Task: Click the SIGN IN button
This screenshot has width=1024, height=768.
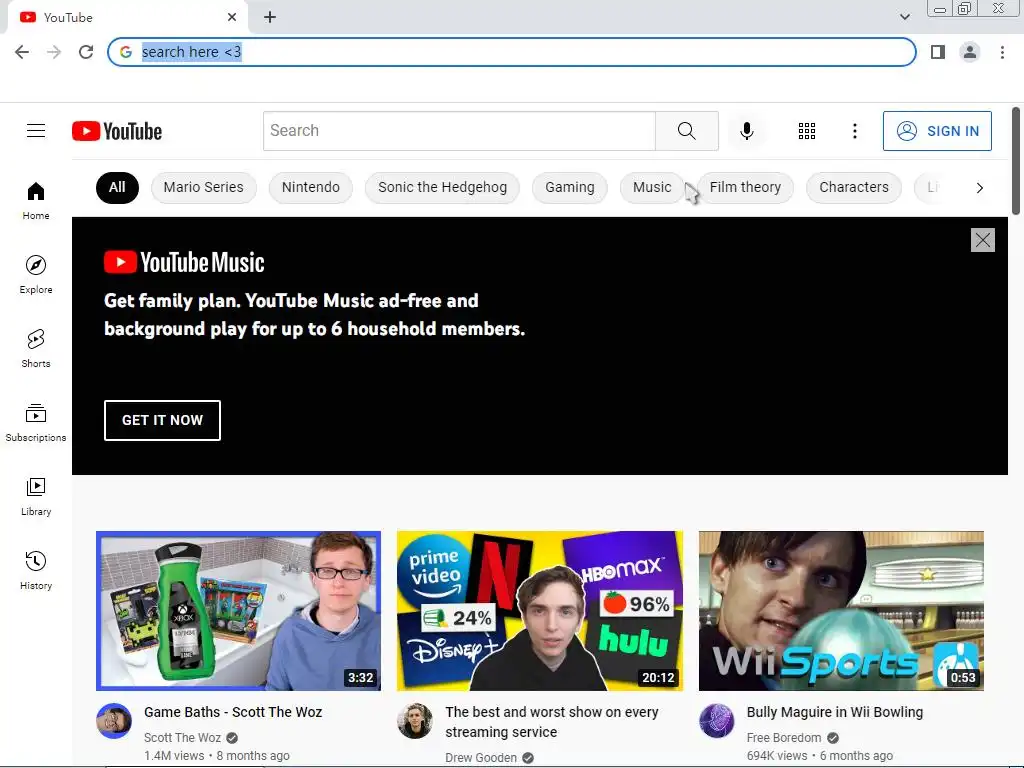Action: [937, 131]
